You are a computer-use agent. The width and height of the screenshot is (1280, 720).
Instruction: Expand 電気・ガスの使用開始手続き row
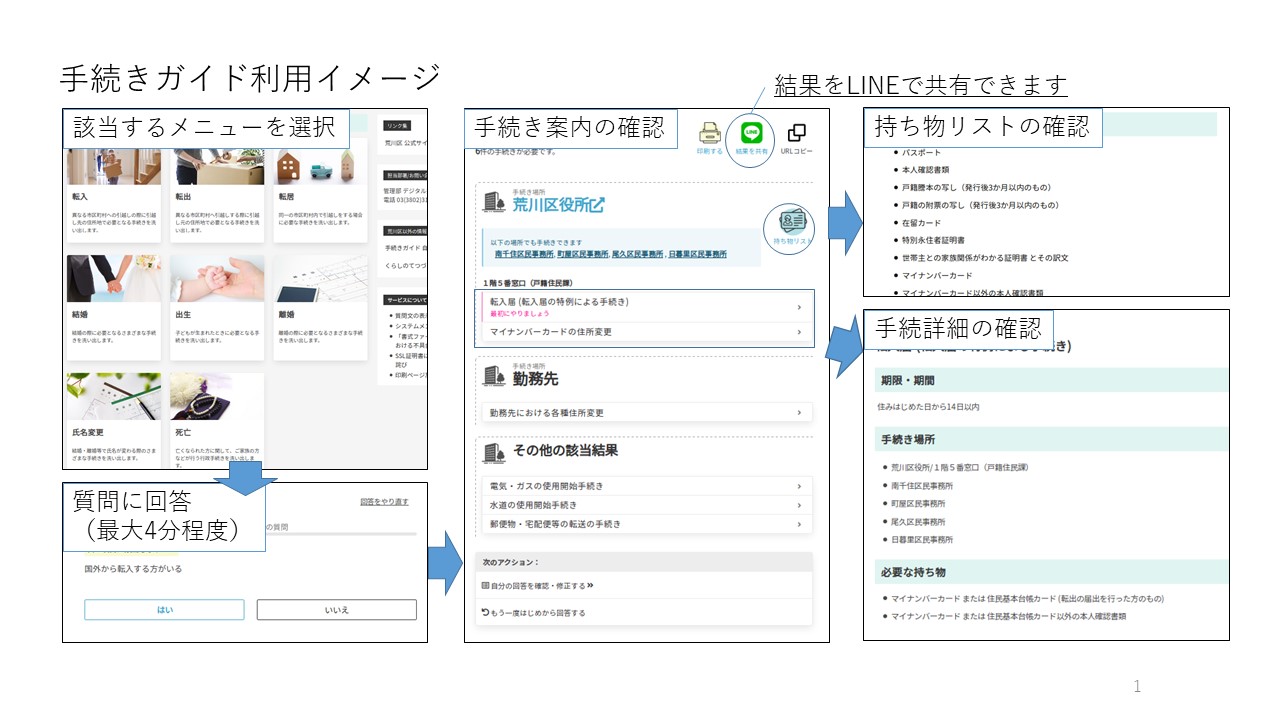coord(645,486)
